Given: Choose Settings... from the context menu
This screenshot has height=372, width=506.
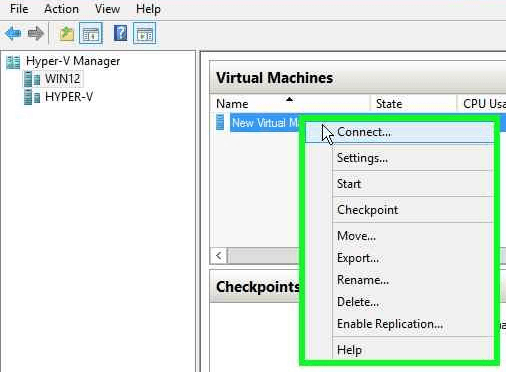Looking at the screenshot, I should point(399,158).
